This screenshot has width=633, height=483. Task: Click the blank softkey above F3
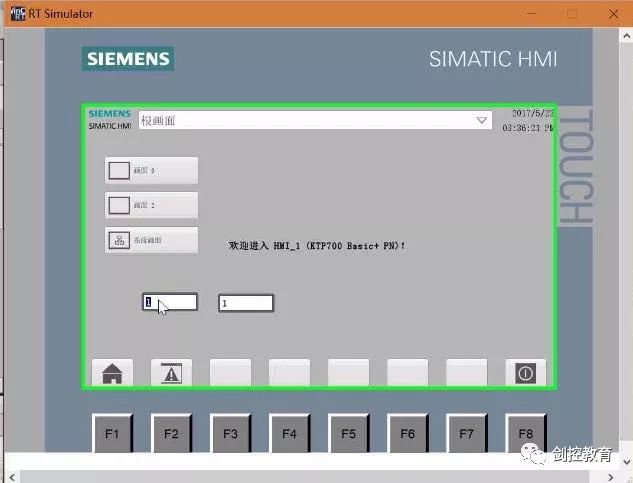click(231, 373)
